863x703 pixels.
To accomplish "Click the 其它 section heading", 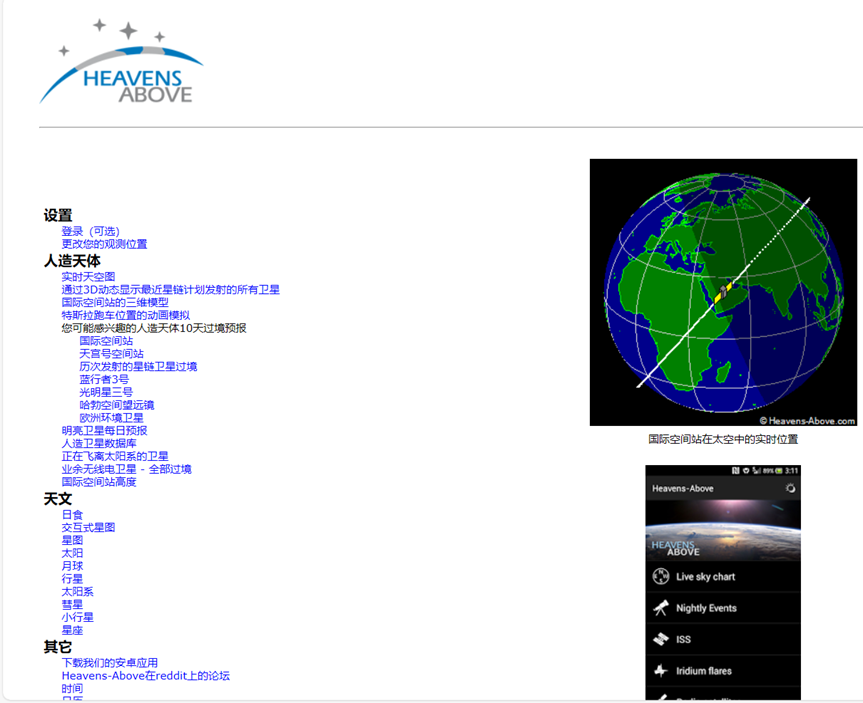I will click(x=58, y=647).
